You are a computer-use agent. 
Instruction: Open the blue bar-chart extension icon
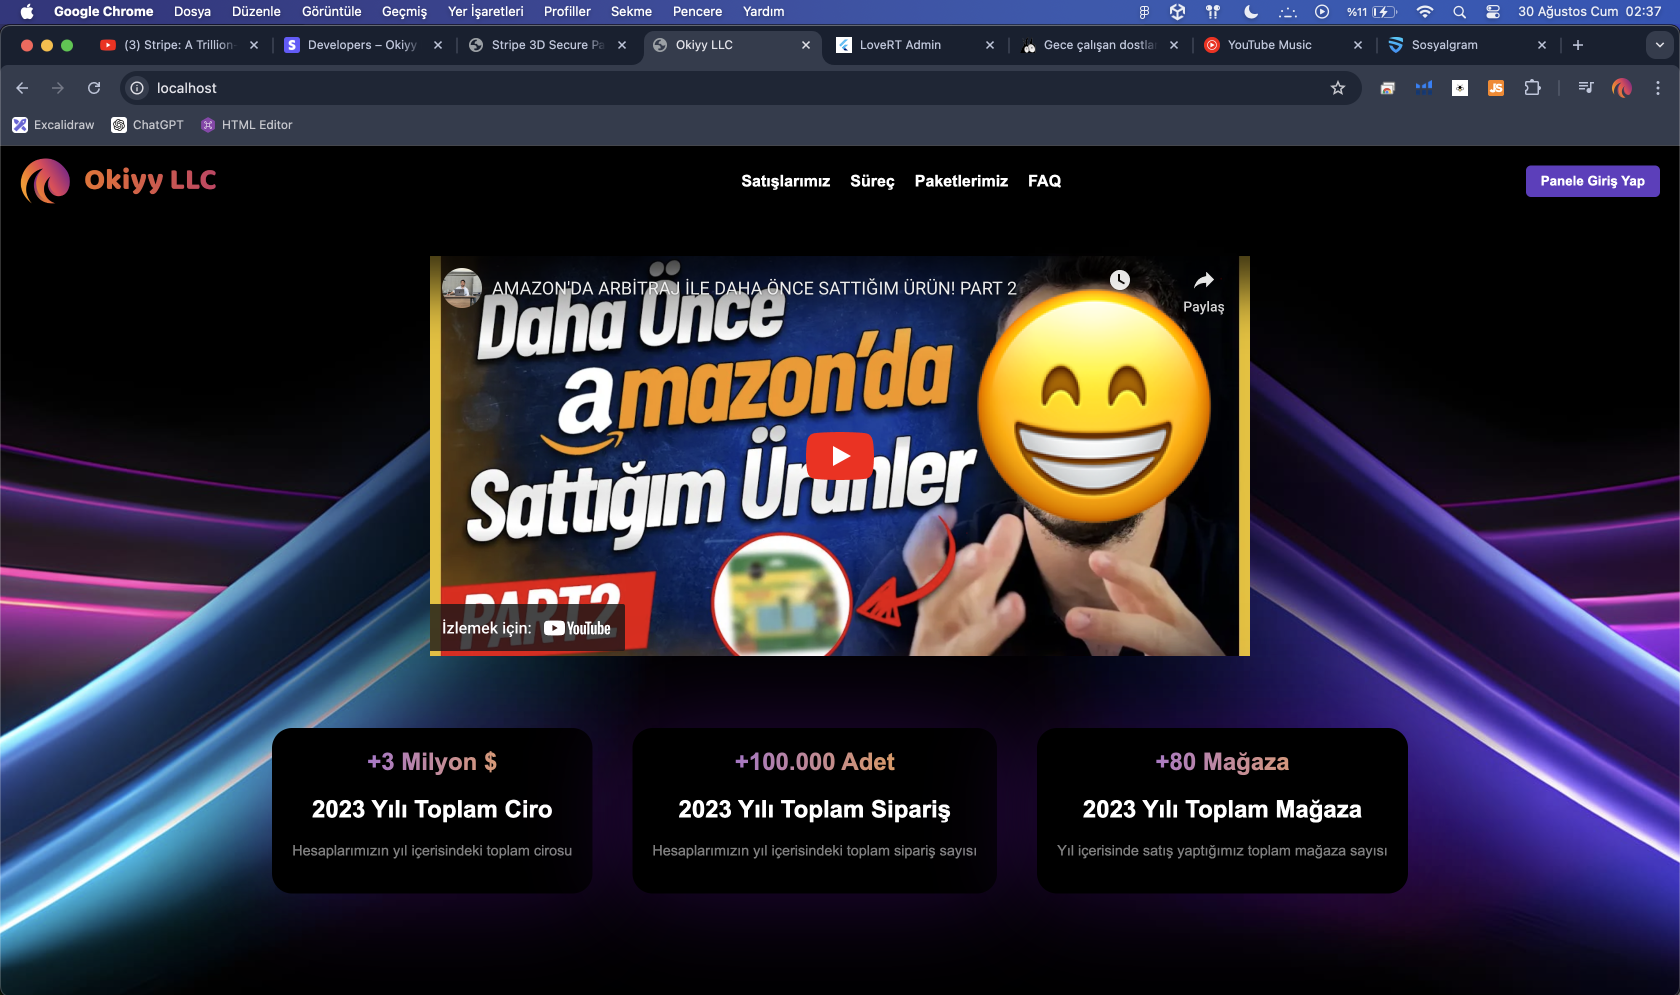(1424, 87)
